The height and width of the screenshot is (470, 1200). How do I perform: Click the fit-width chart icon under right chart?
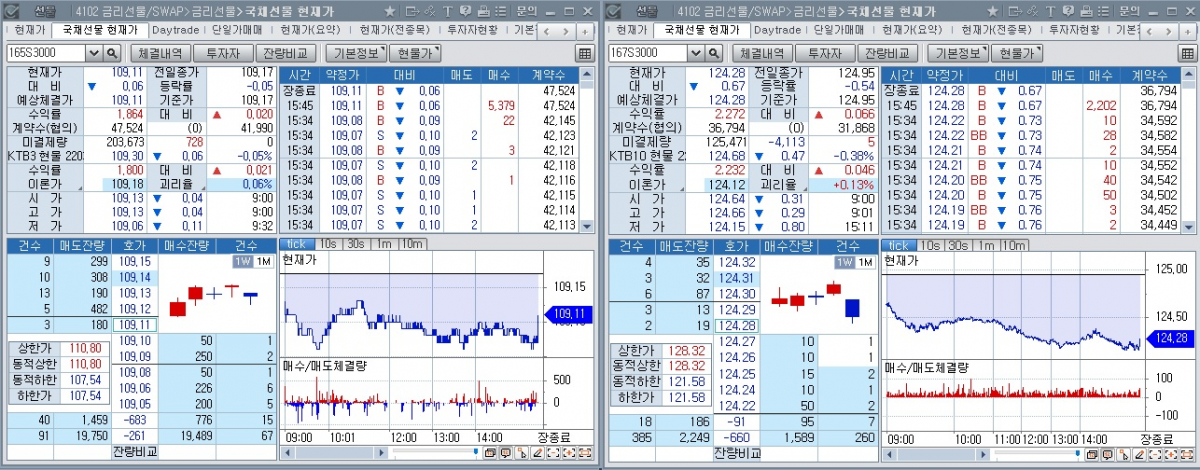coord(1186,453)
